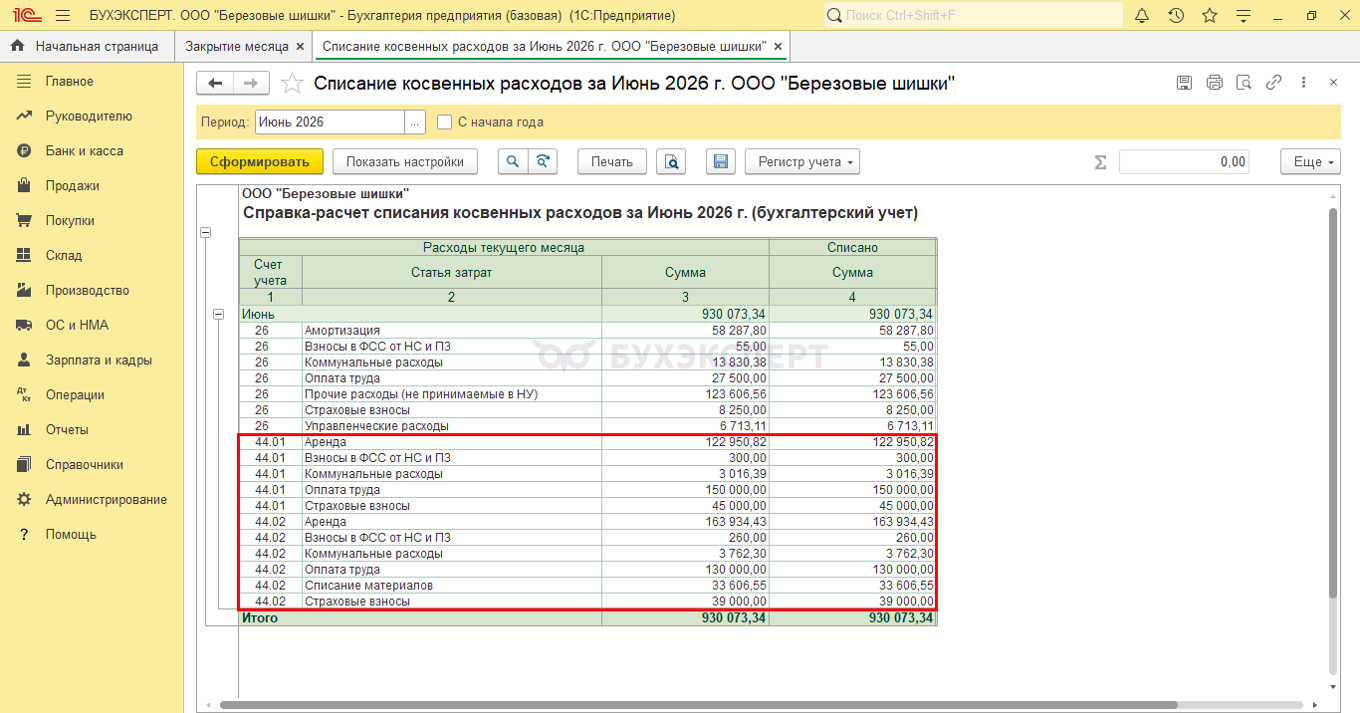This screenshot has width=1360, height=713.
Task: Close the Закрытие месяца tab
Action: pos(299,47)
